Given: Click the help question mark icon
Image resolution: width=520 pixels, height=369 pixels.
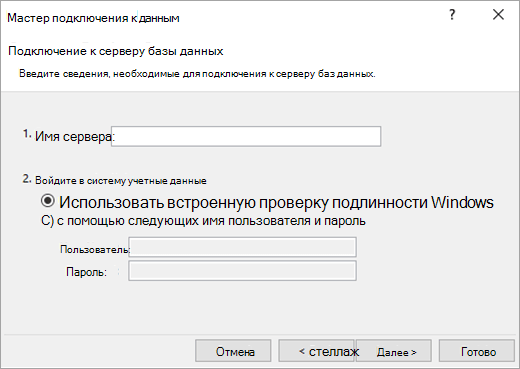Looking at the screenshot, I should pyautogui.click(x=452, y=15).
